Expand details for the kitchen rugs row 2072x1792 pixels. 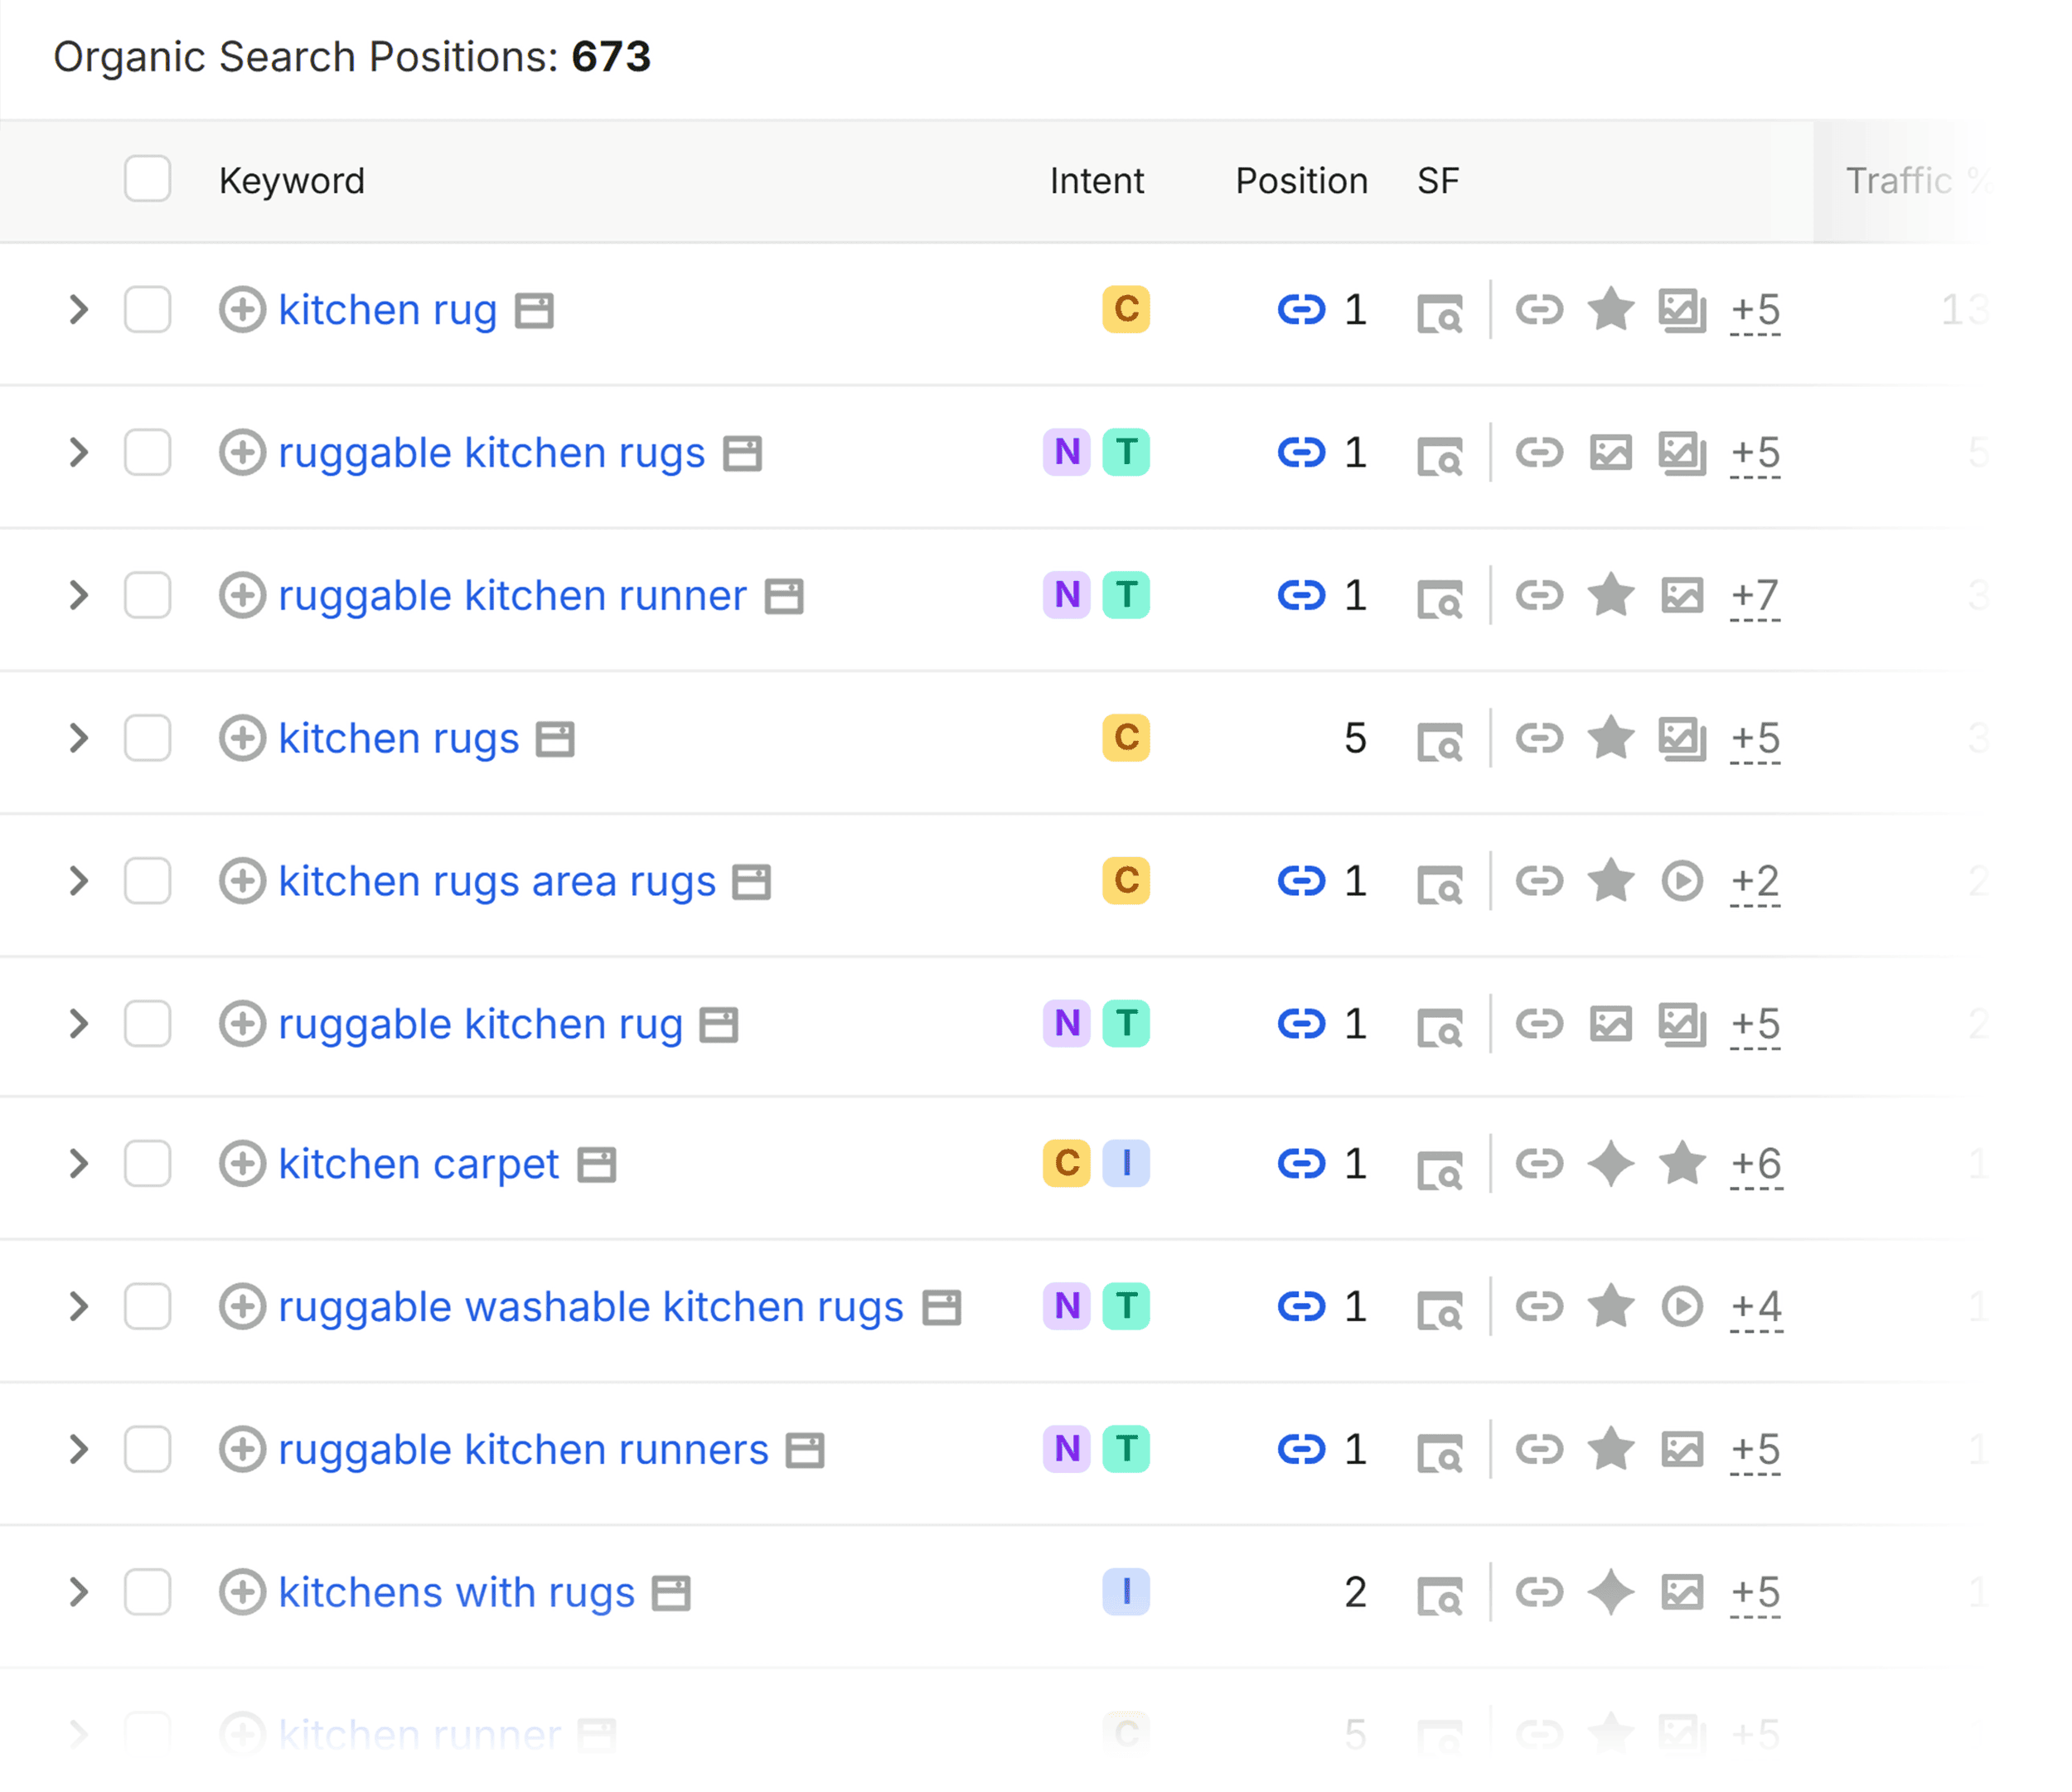pyautogui.click(x=78, y=738)
